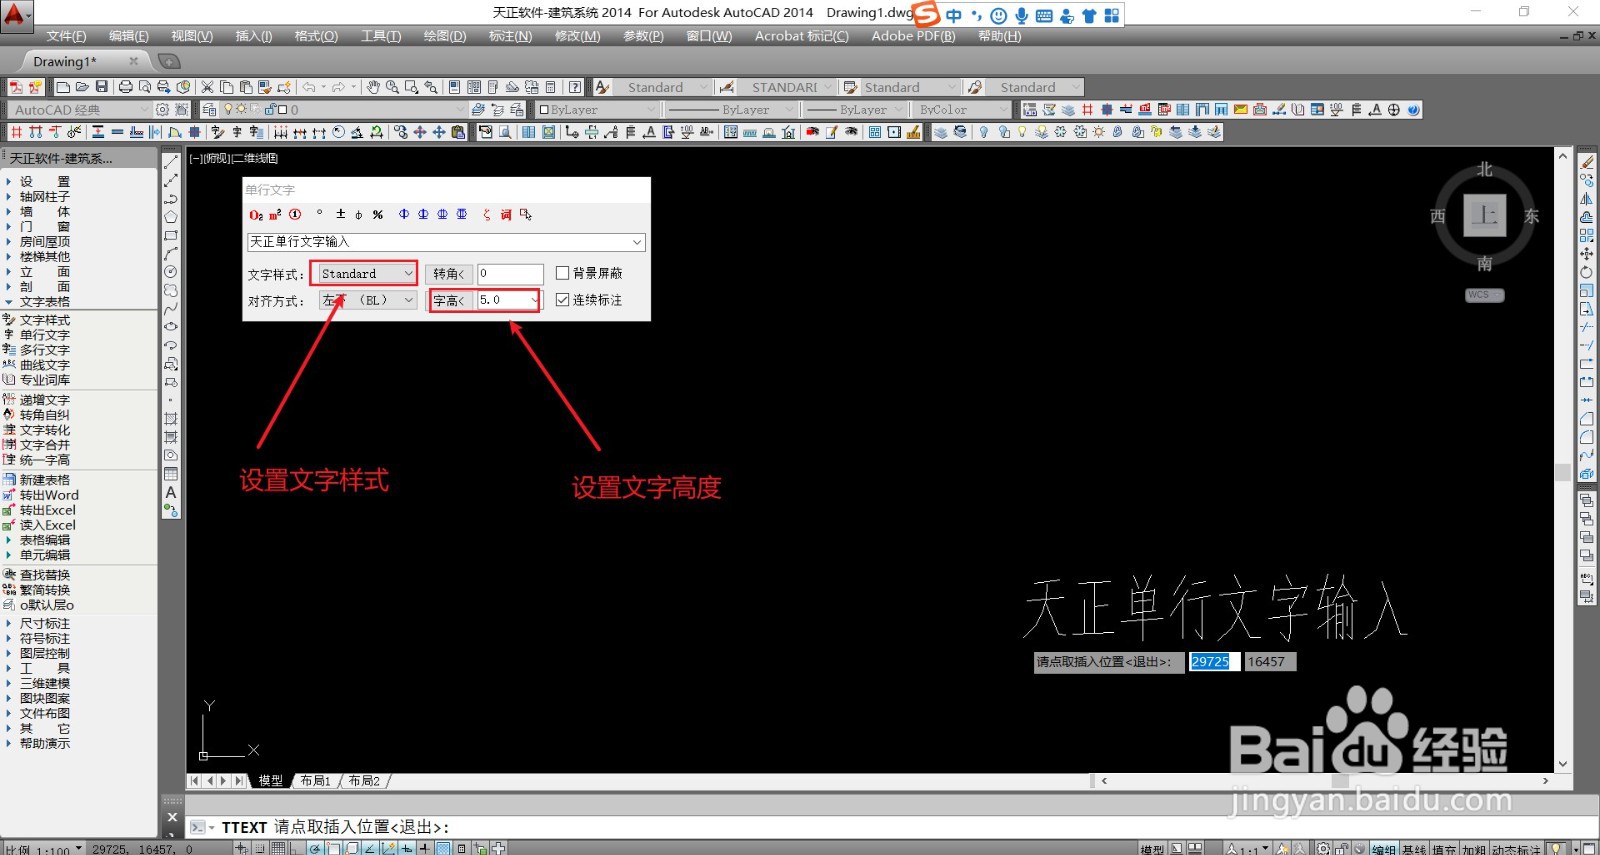
Task: Click the Sogou input method S icon
Action: 927,14
